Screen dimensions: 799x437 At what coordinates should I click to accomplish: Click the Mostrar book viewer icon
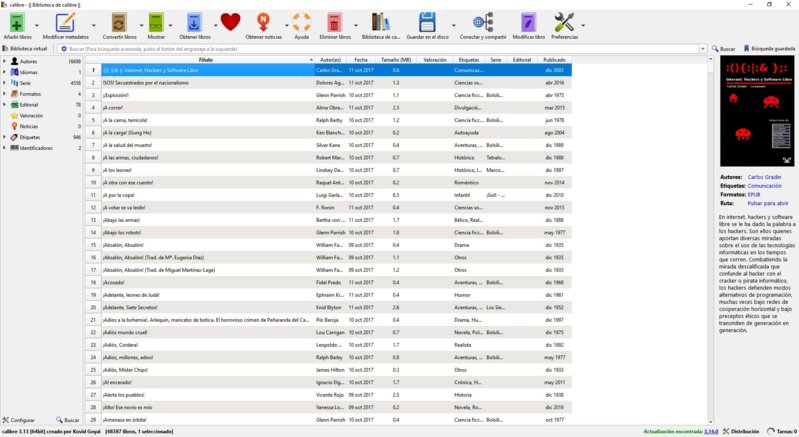[156, 22]
